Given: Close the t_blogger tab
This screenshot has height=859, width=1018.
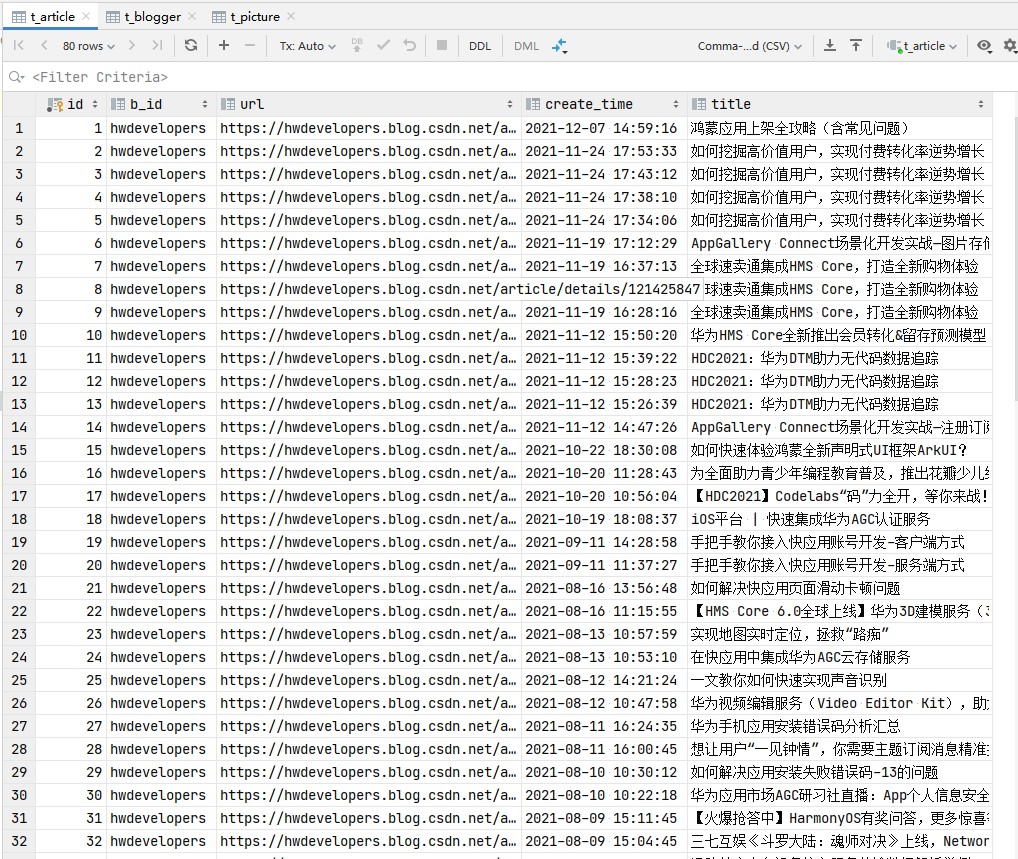Looking at the screenshot, I should click(192, 16).
